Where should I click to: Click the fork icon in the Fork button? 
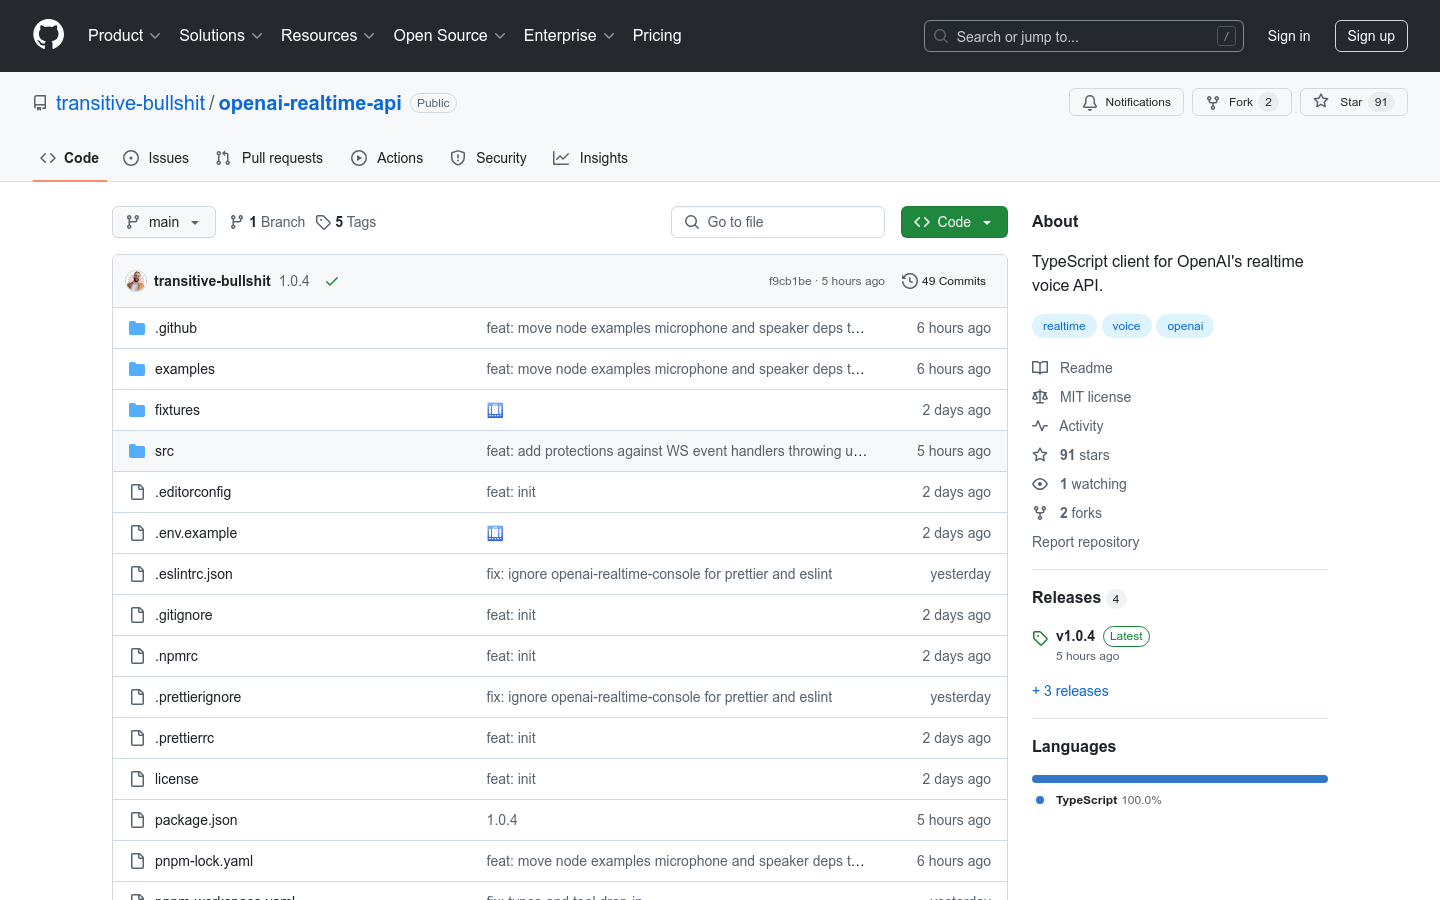tap(1213, 102)
